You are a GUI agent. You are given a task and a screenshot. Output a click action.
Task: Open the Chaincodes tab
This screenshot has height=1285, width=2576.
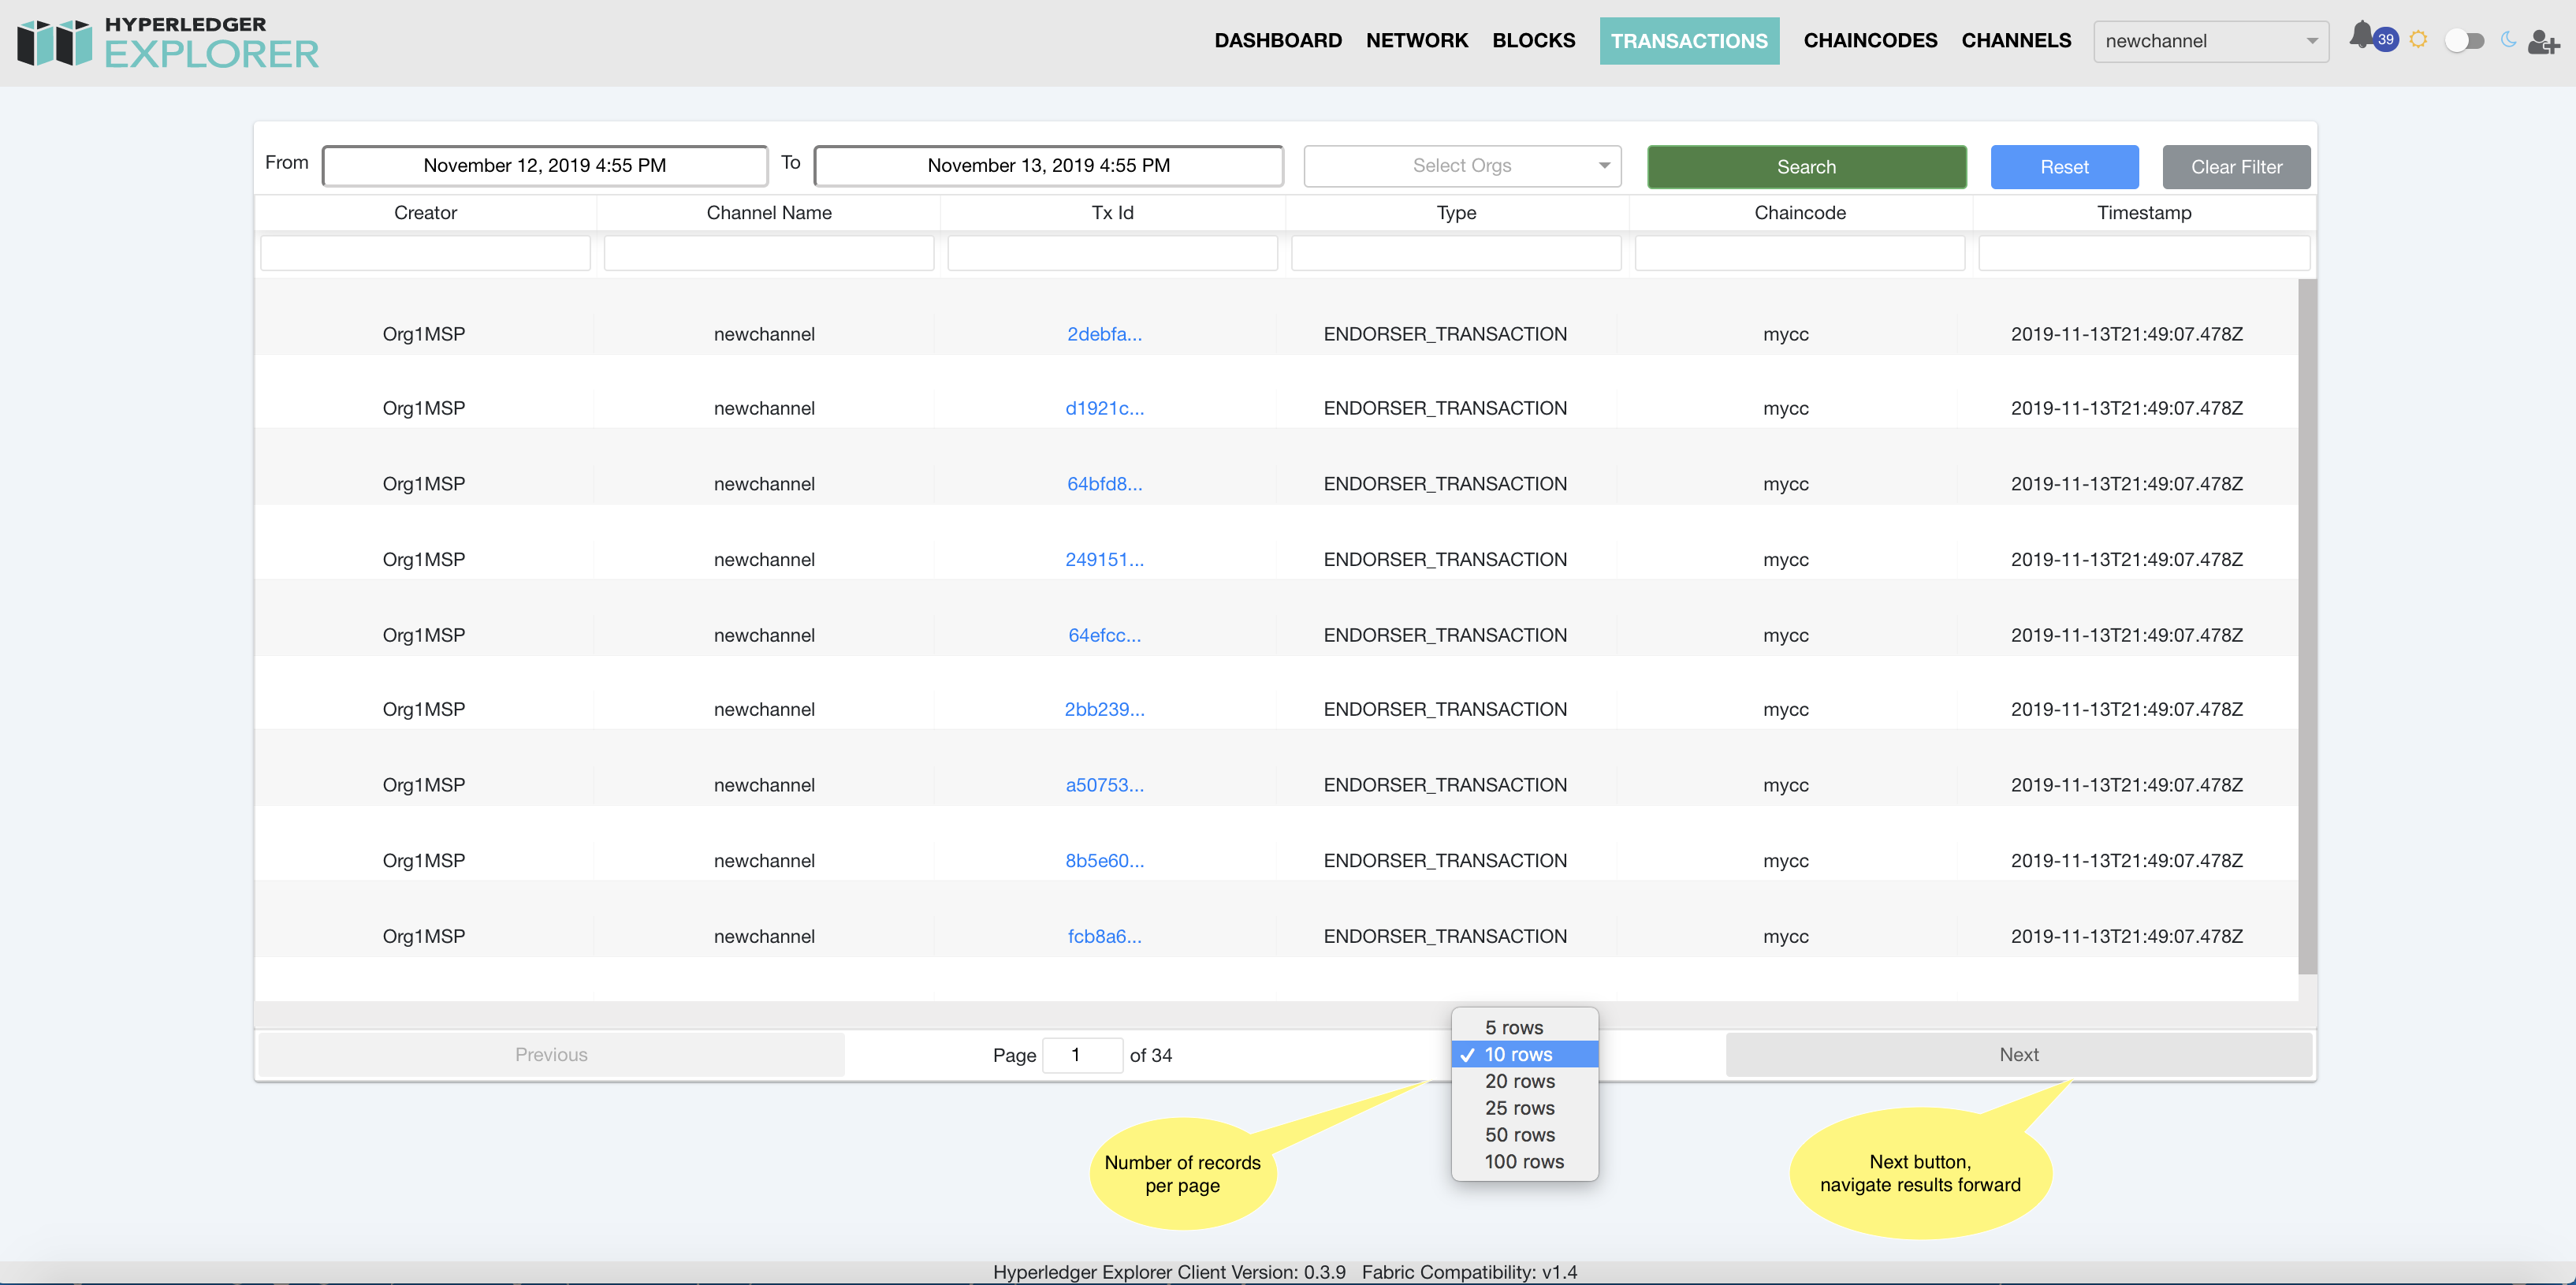[x=1870, y=41]
